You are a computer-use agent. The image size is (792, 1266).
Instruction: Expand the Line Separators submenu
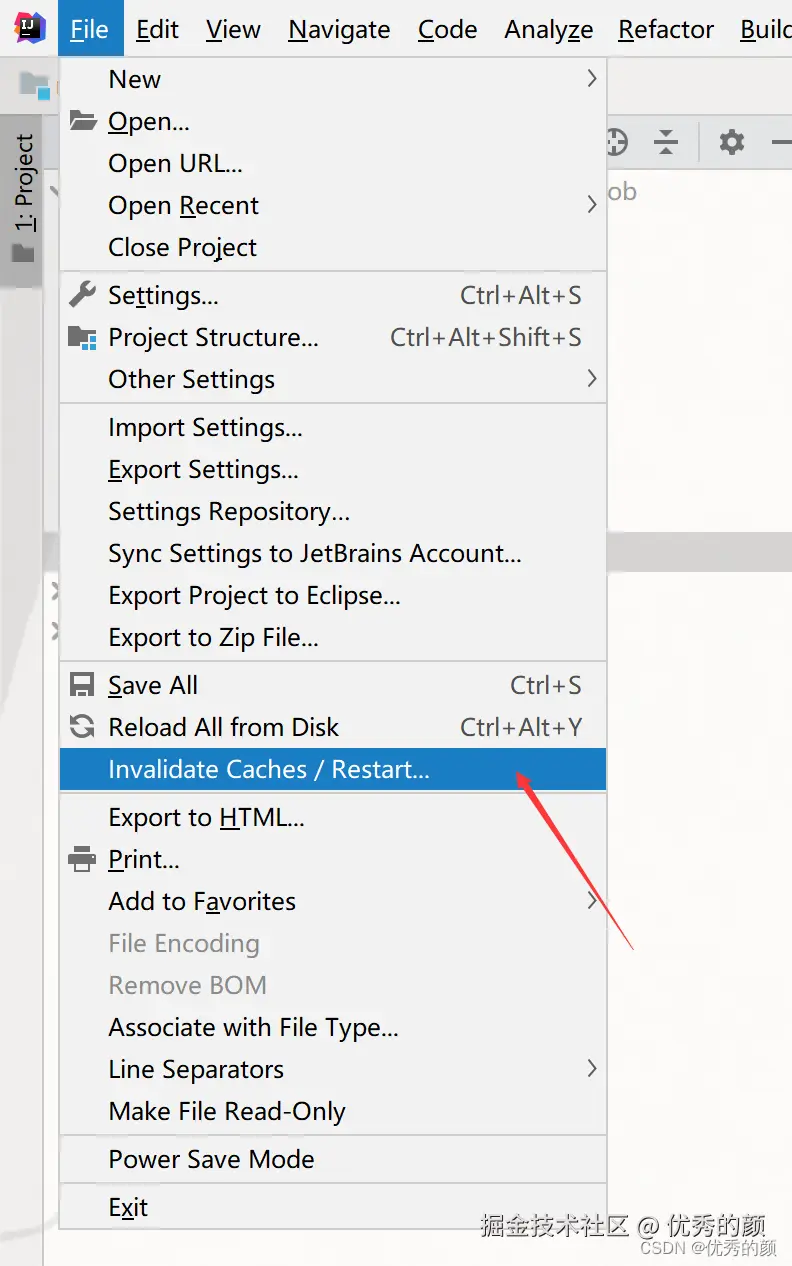pyautogui.click(x=333, y=1069)
